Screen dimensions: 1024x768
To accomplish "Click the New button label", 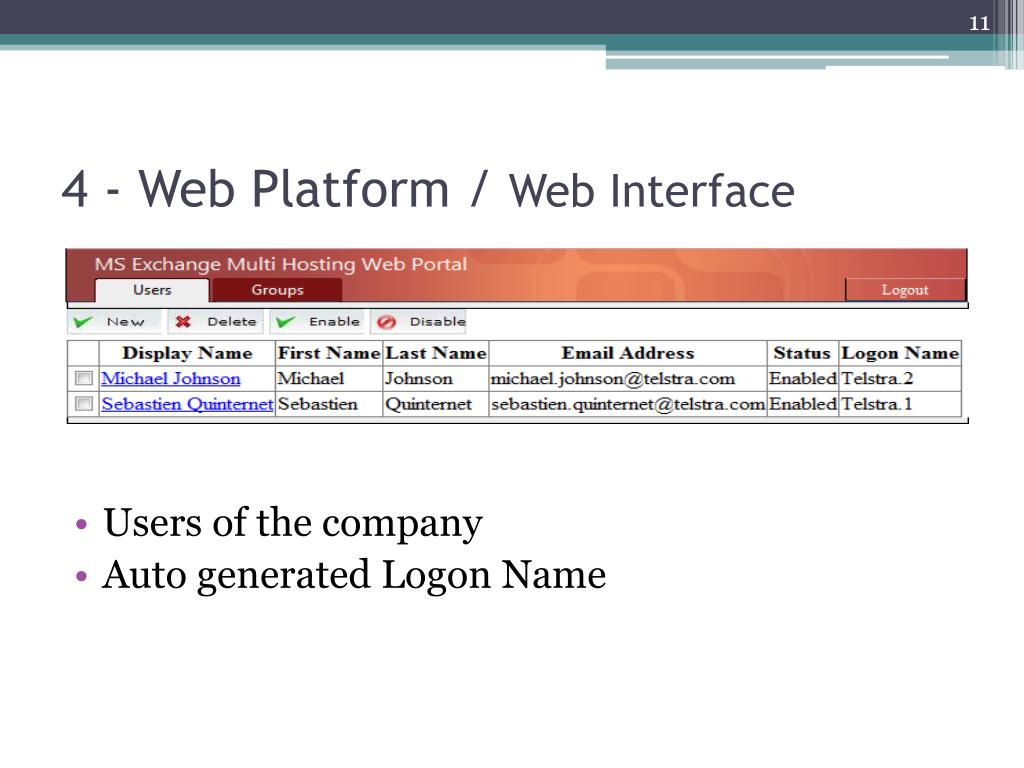I will click(125, 322).
